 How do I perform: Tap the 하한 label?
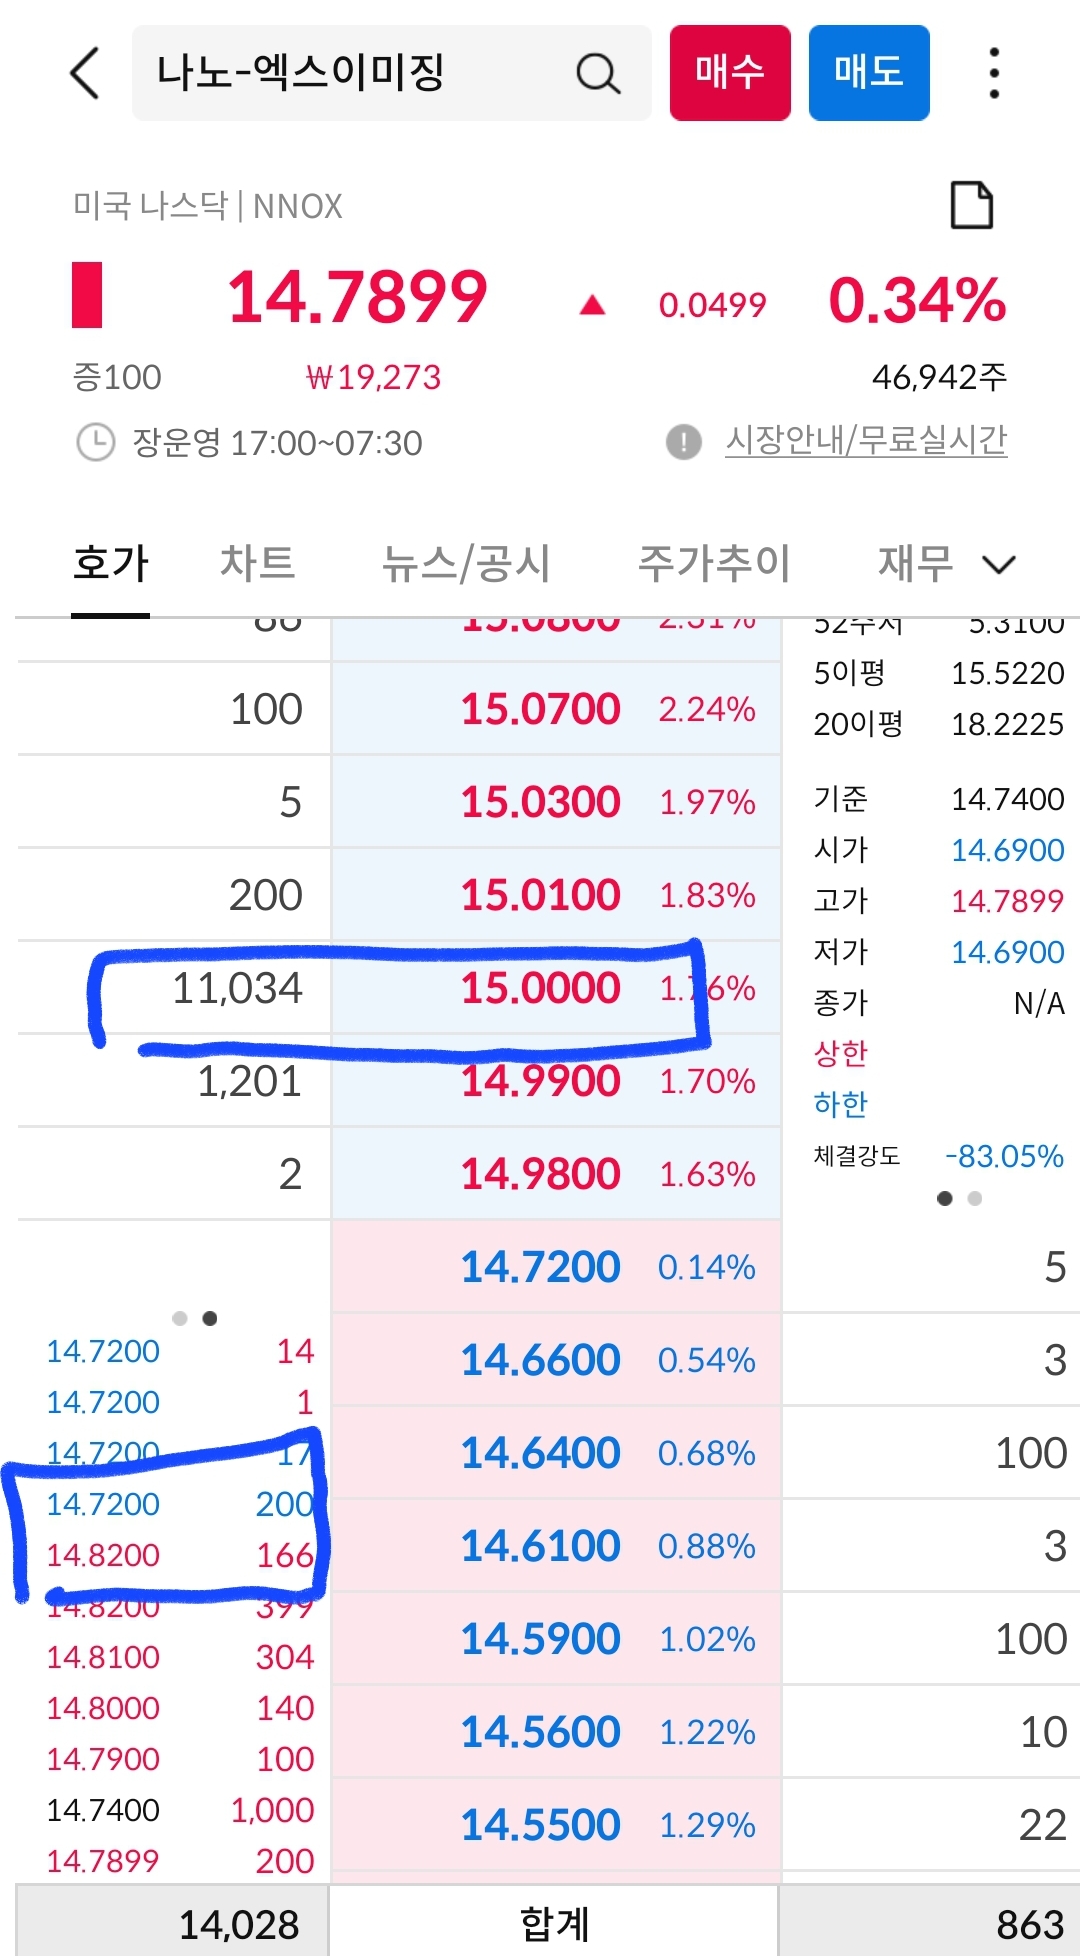841,1104
